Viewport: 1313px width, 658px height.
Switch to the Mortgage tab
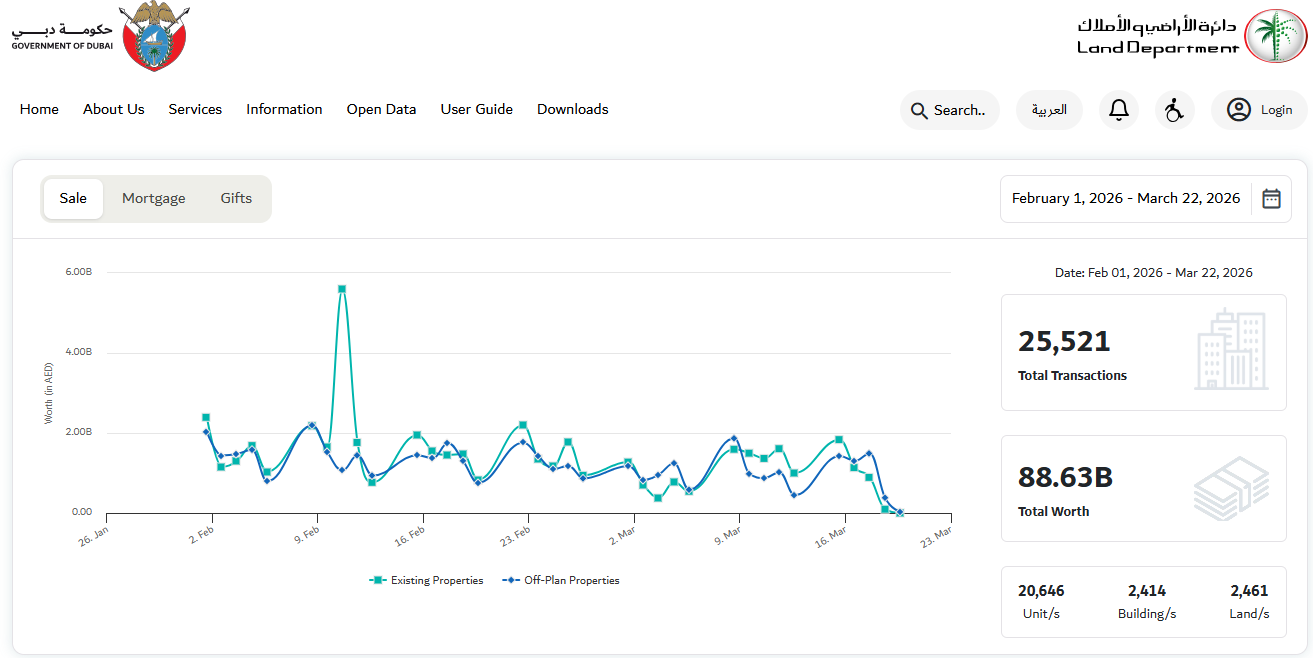pyautogui.click(x=153, y=198)
